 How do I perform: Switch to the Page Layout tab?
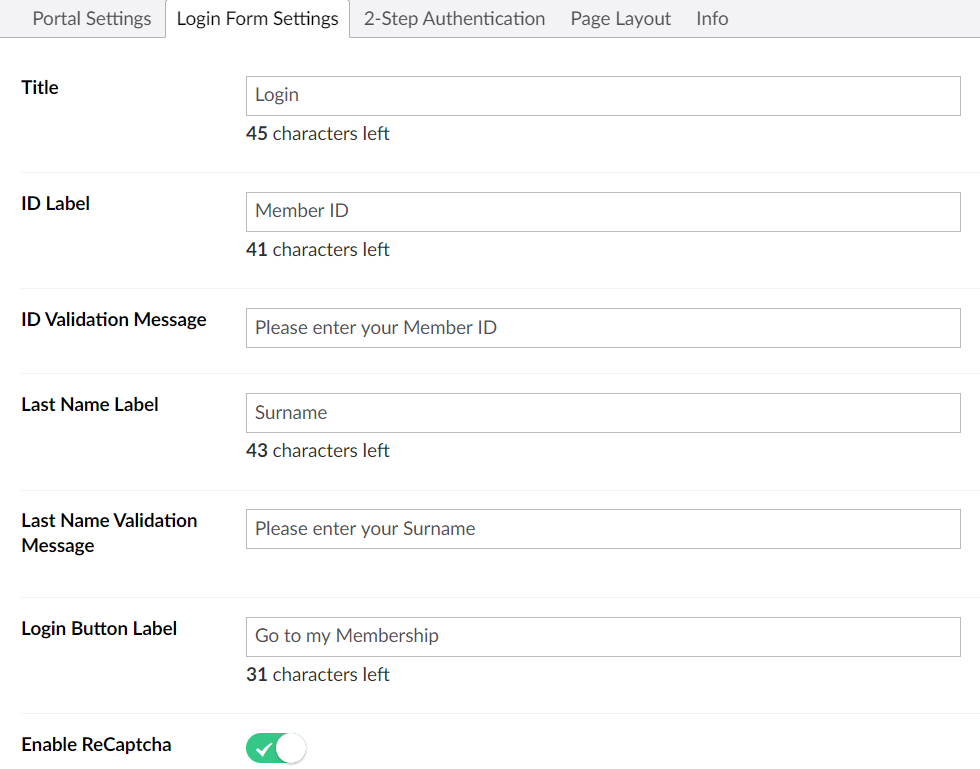pos(620,18)
